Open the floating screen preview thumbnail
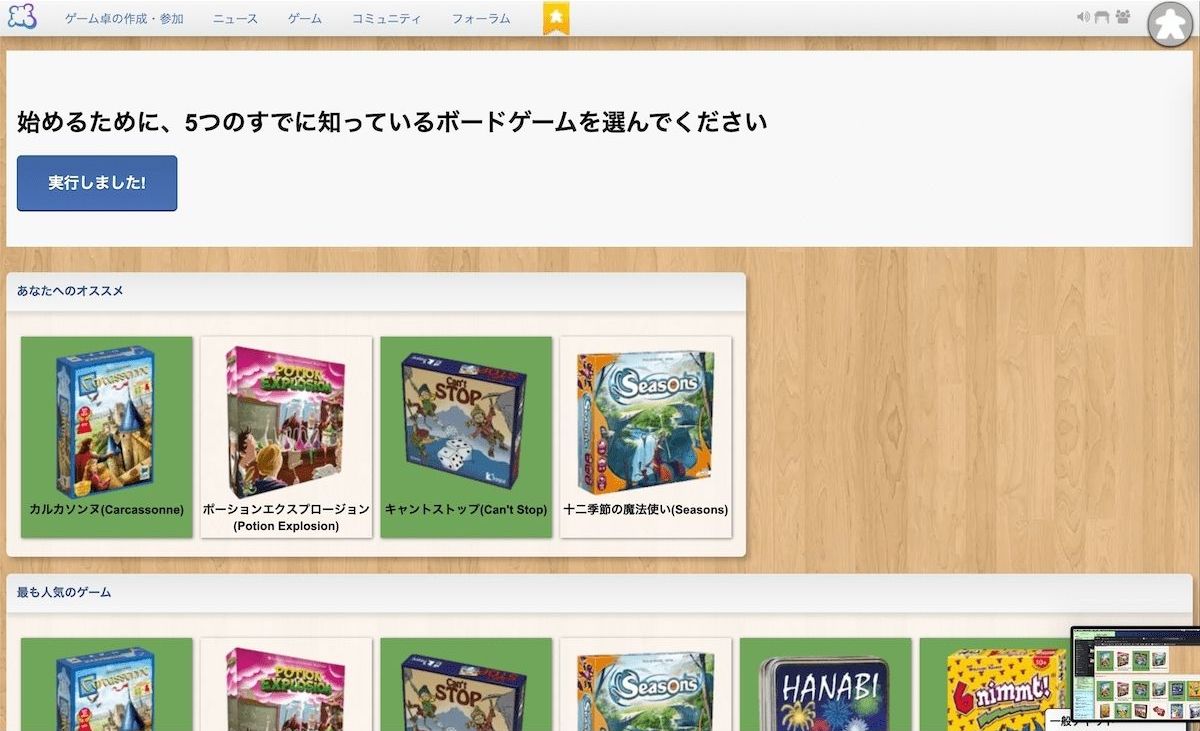This screenshot has height=731, width=1200. pyautogui.click(x=1135, y=674)
